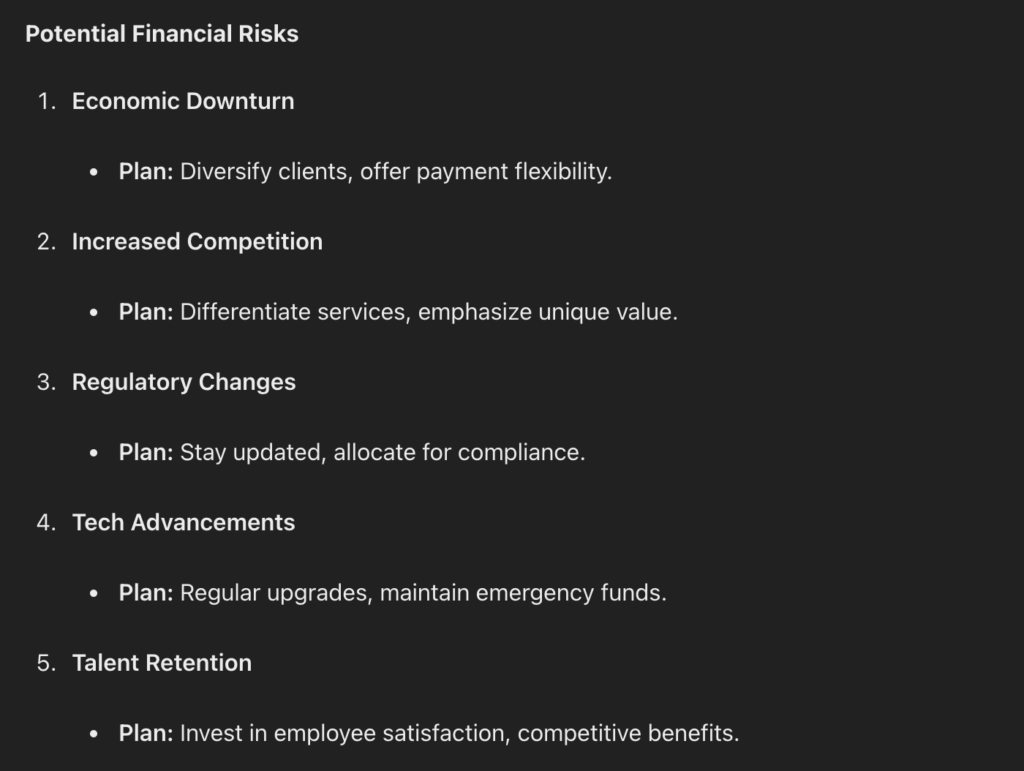Select the "Regulatory Changes" list title
The height and width of the screenshot is (771, 1024).
click(x=184, y=382)
